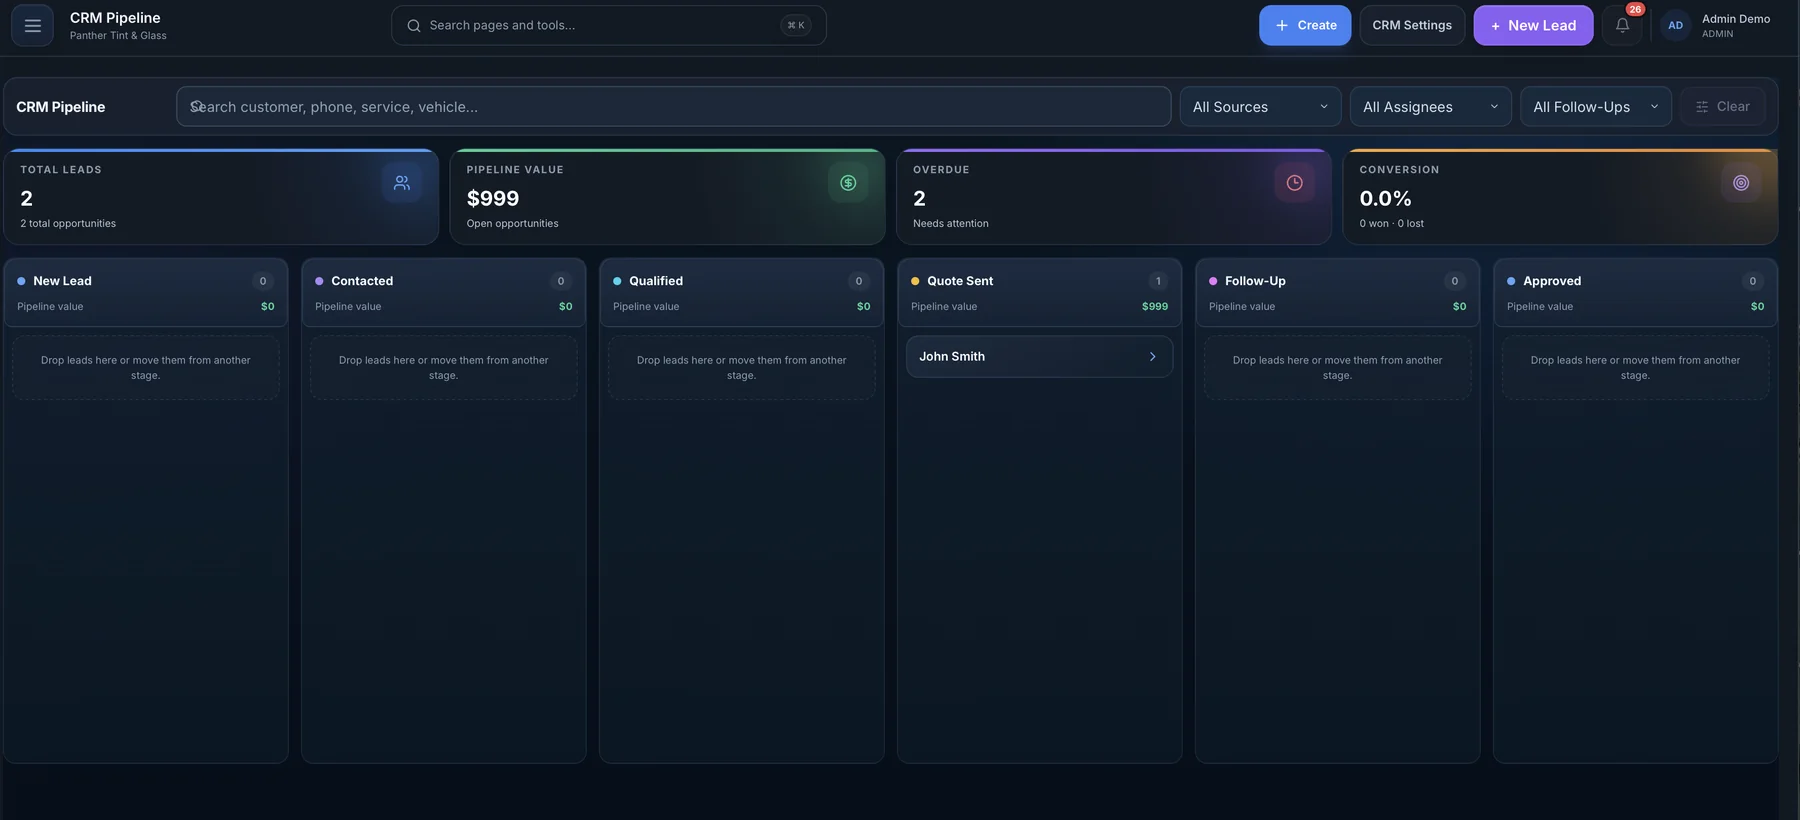Click the 0.0% conversion figure
The image size is (1800, 820).
click(x=1386, y=199)
